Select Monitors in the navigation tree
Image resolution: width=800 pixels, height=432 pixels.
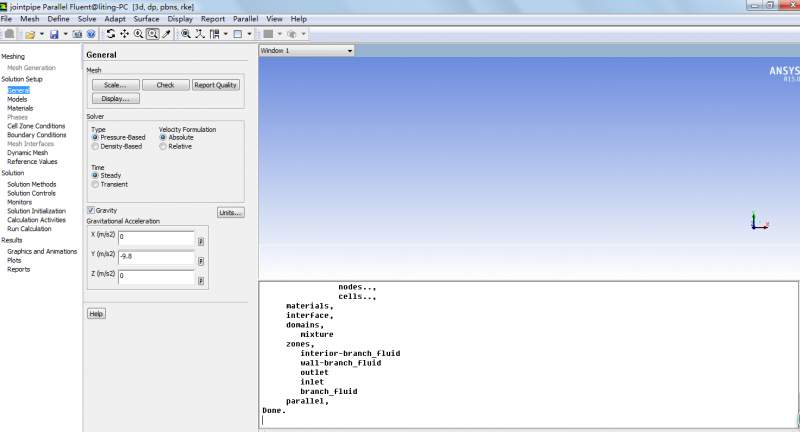coord(19,202)
